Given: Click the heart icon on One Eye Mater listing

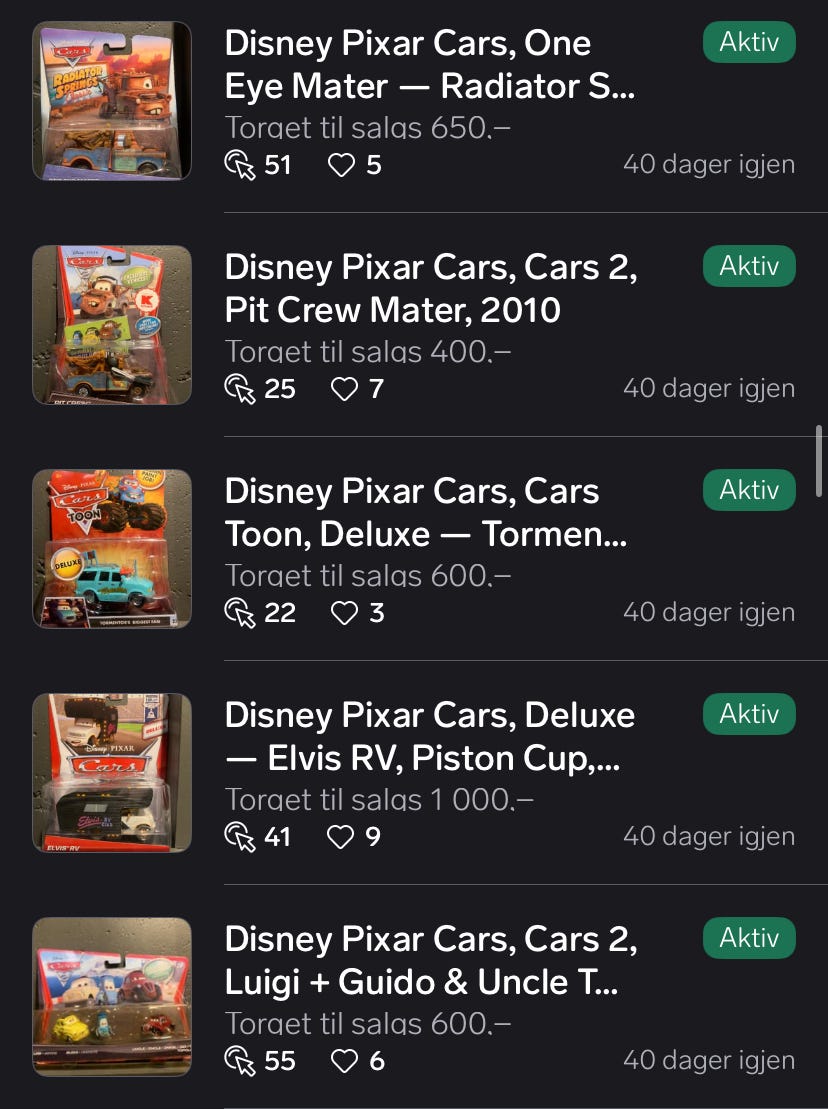Looking at the screenshot, I should 342,165.
